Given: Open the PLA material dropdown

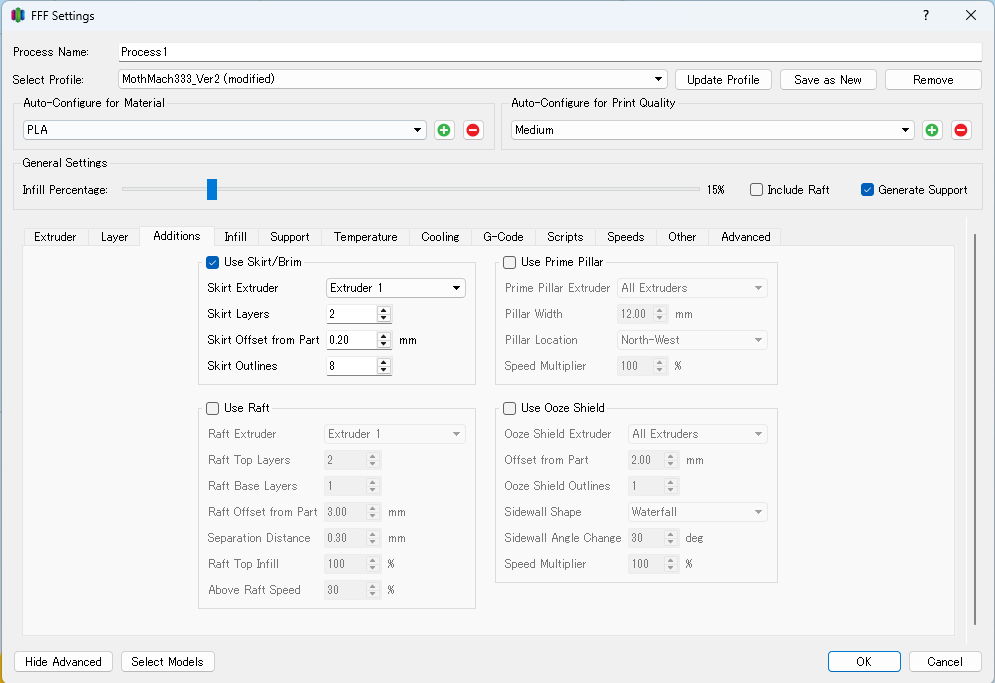Looking at the screenshot, I should coord(225,130).
